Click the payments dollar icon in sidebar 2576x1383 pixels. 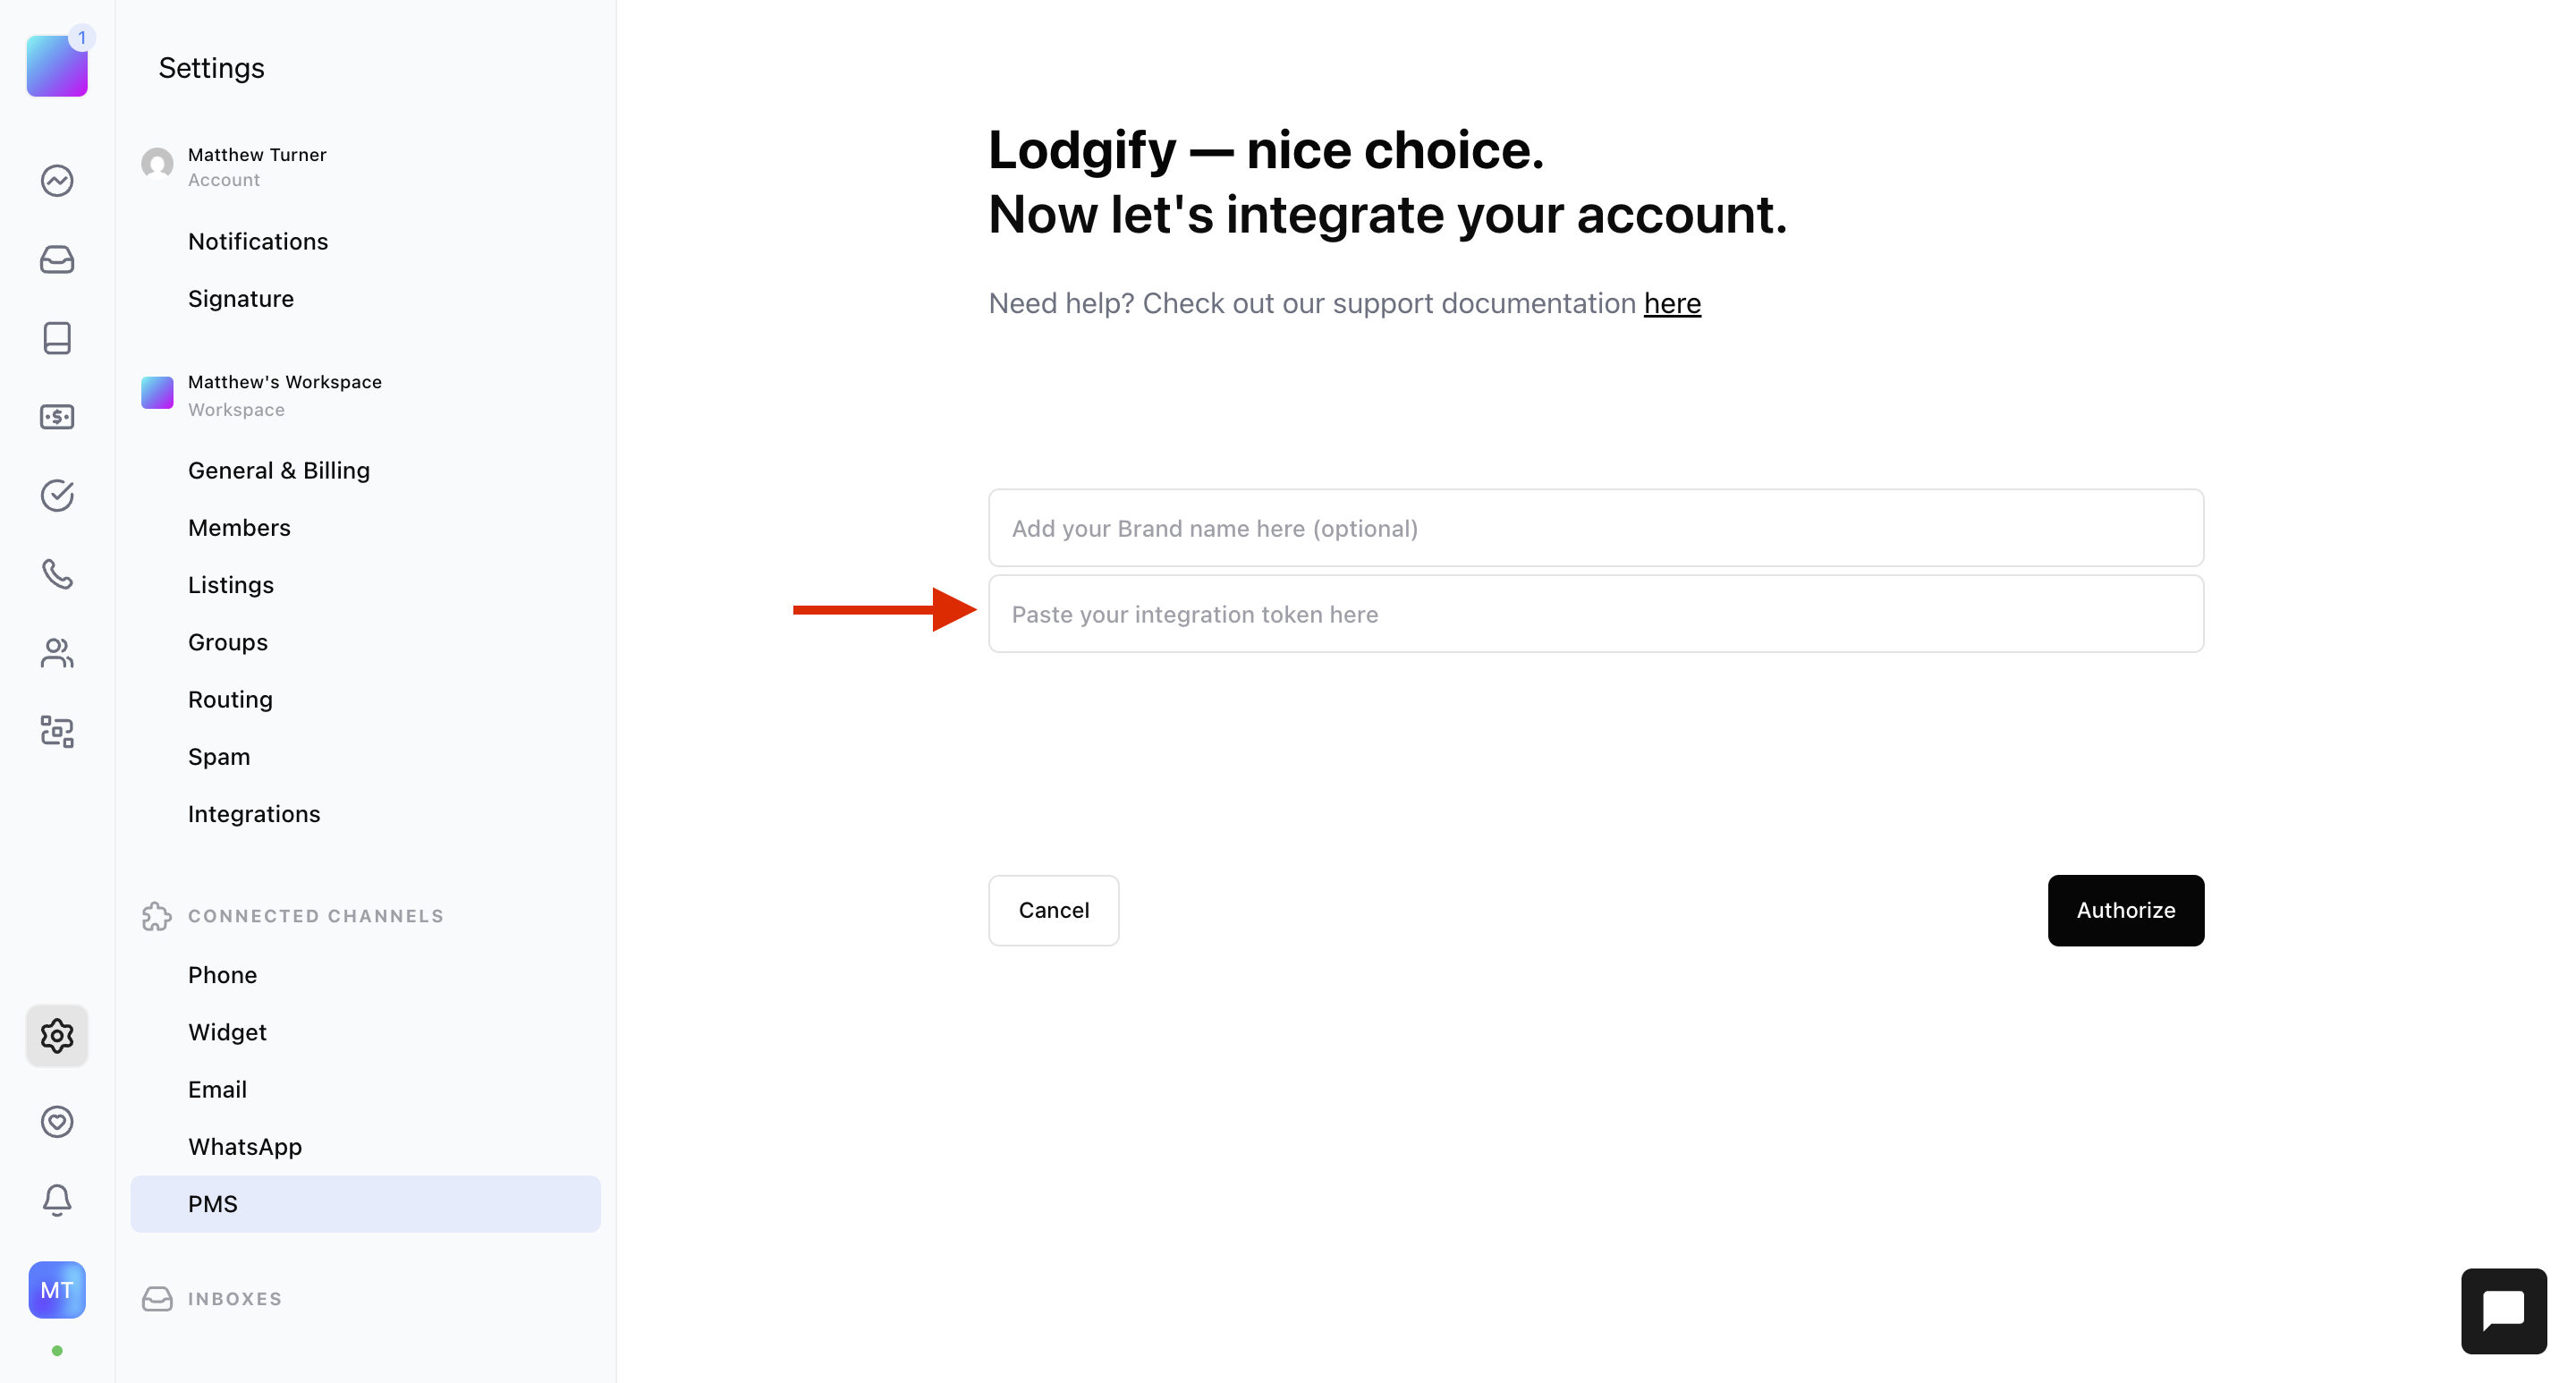pos(57,417)
